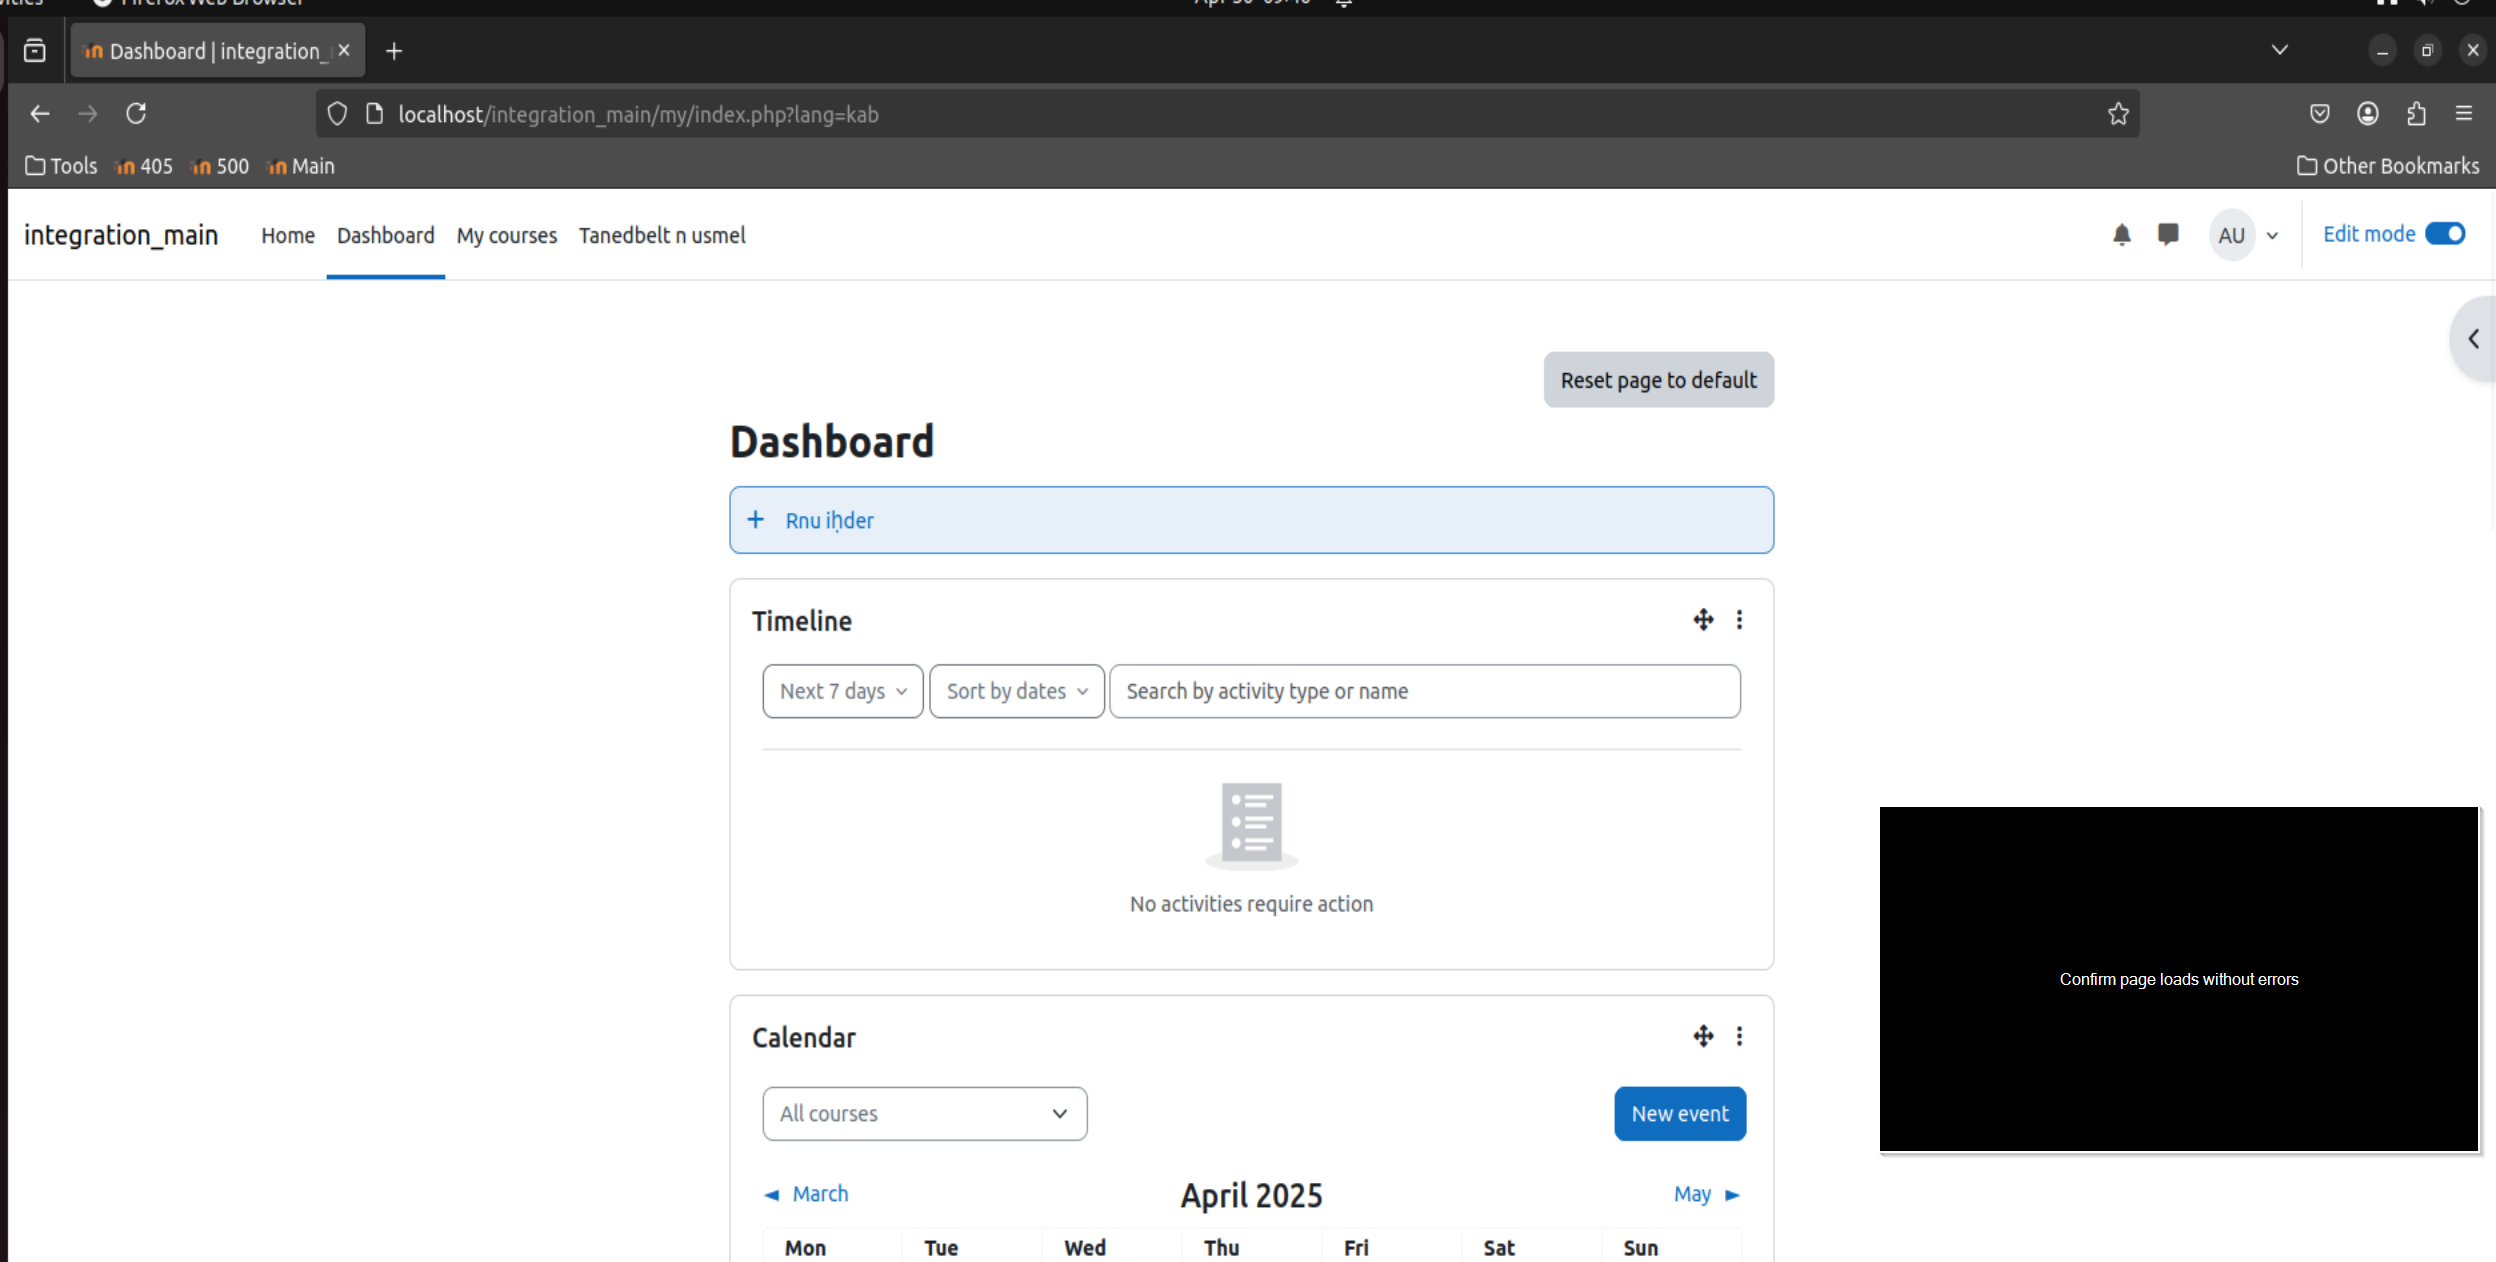Reload the page with refresh icon

[136, 114]
